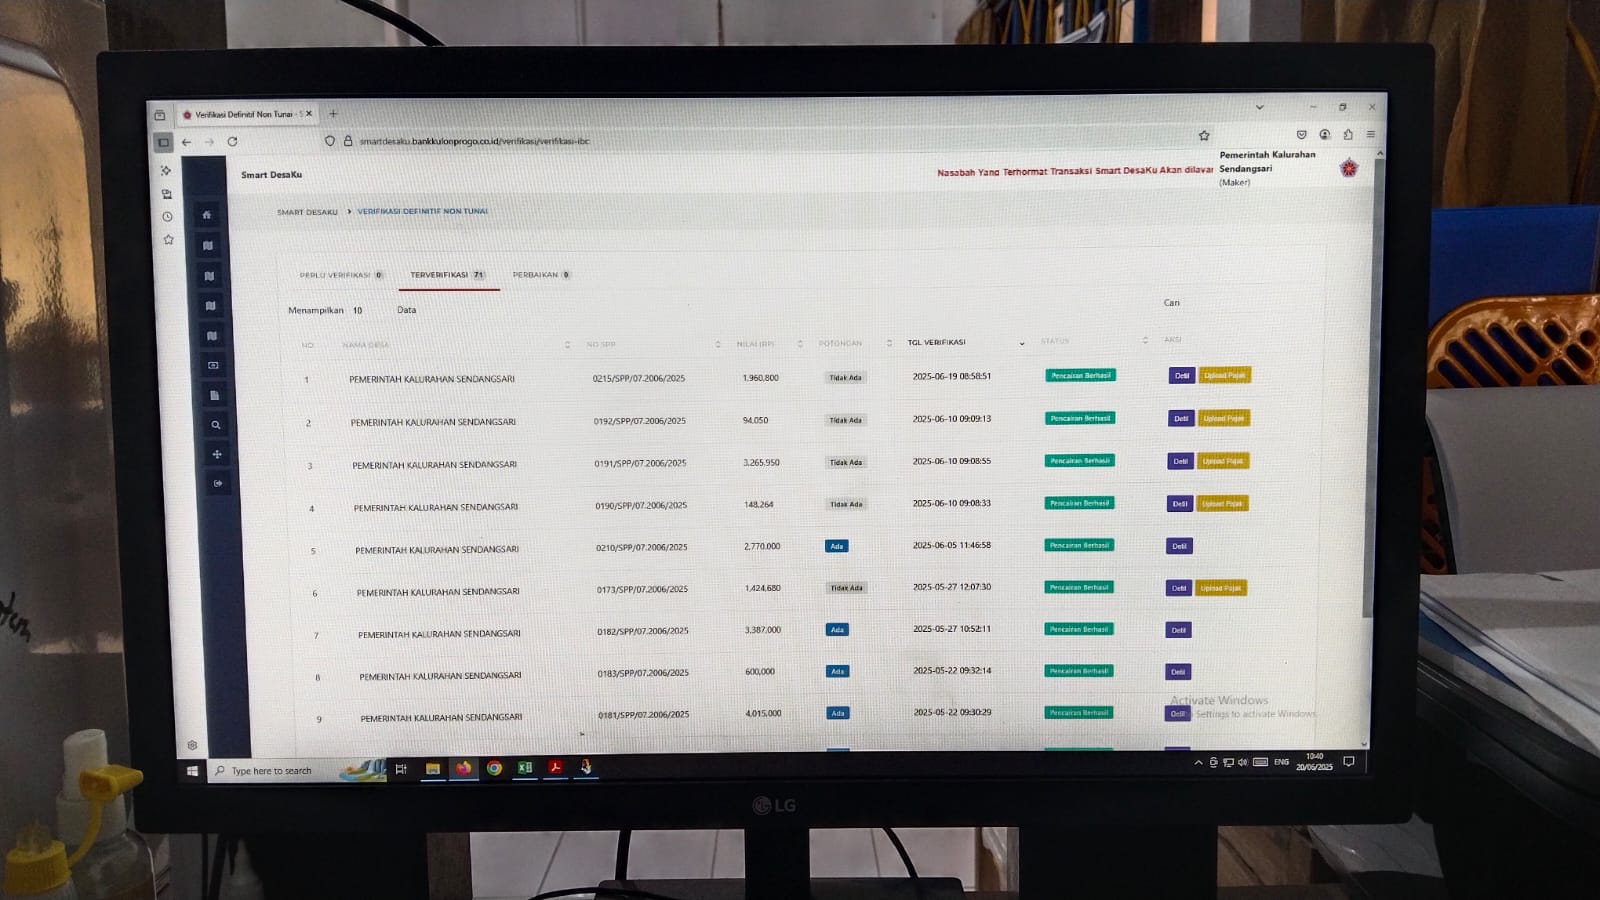The image size is (1600, 900).
Task: Click the cash/payment icon in dark sidebar
Action: [213, 366]
